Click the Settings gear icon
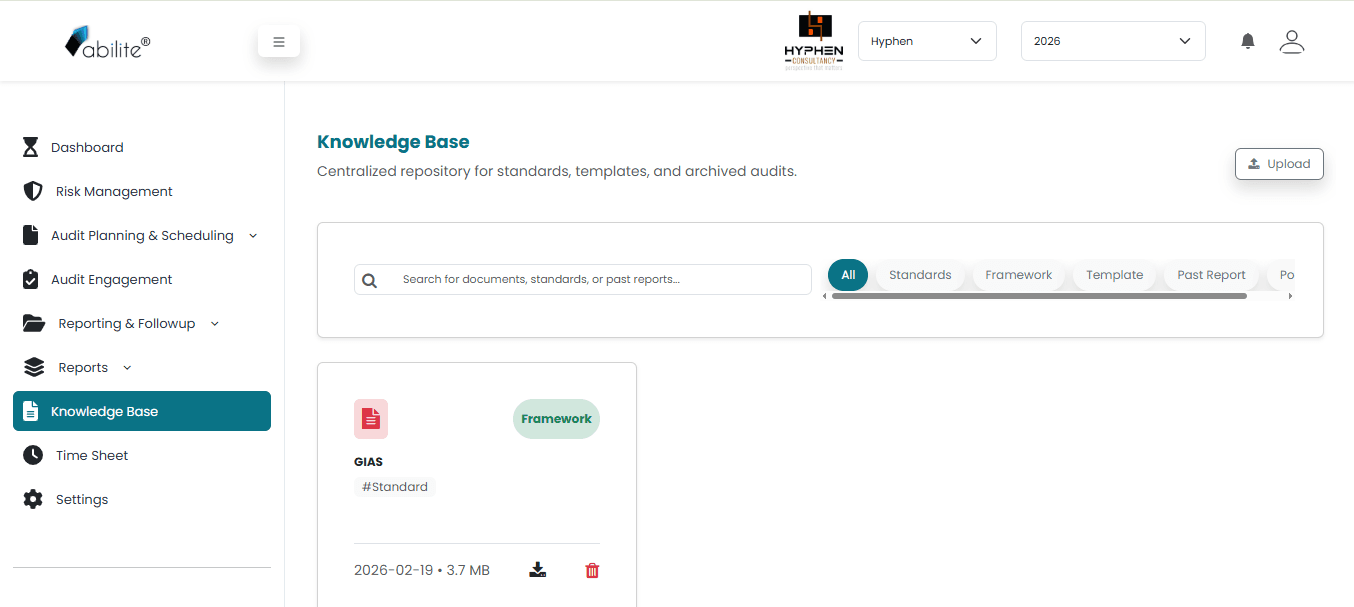Image resolution: width=1354 pixels, height=607 pixels. [33, 499]
